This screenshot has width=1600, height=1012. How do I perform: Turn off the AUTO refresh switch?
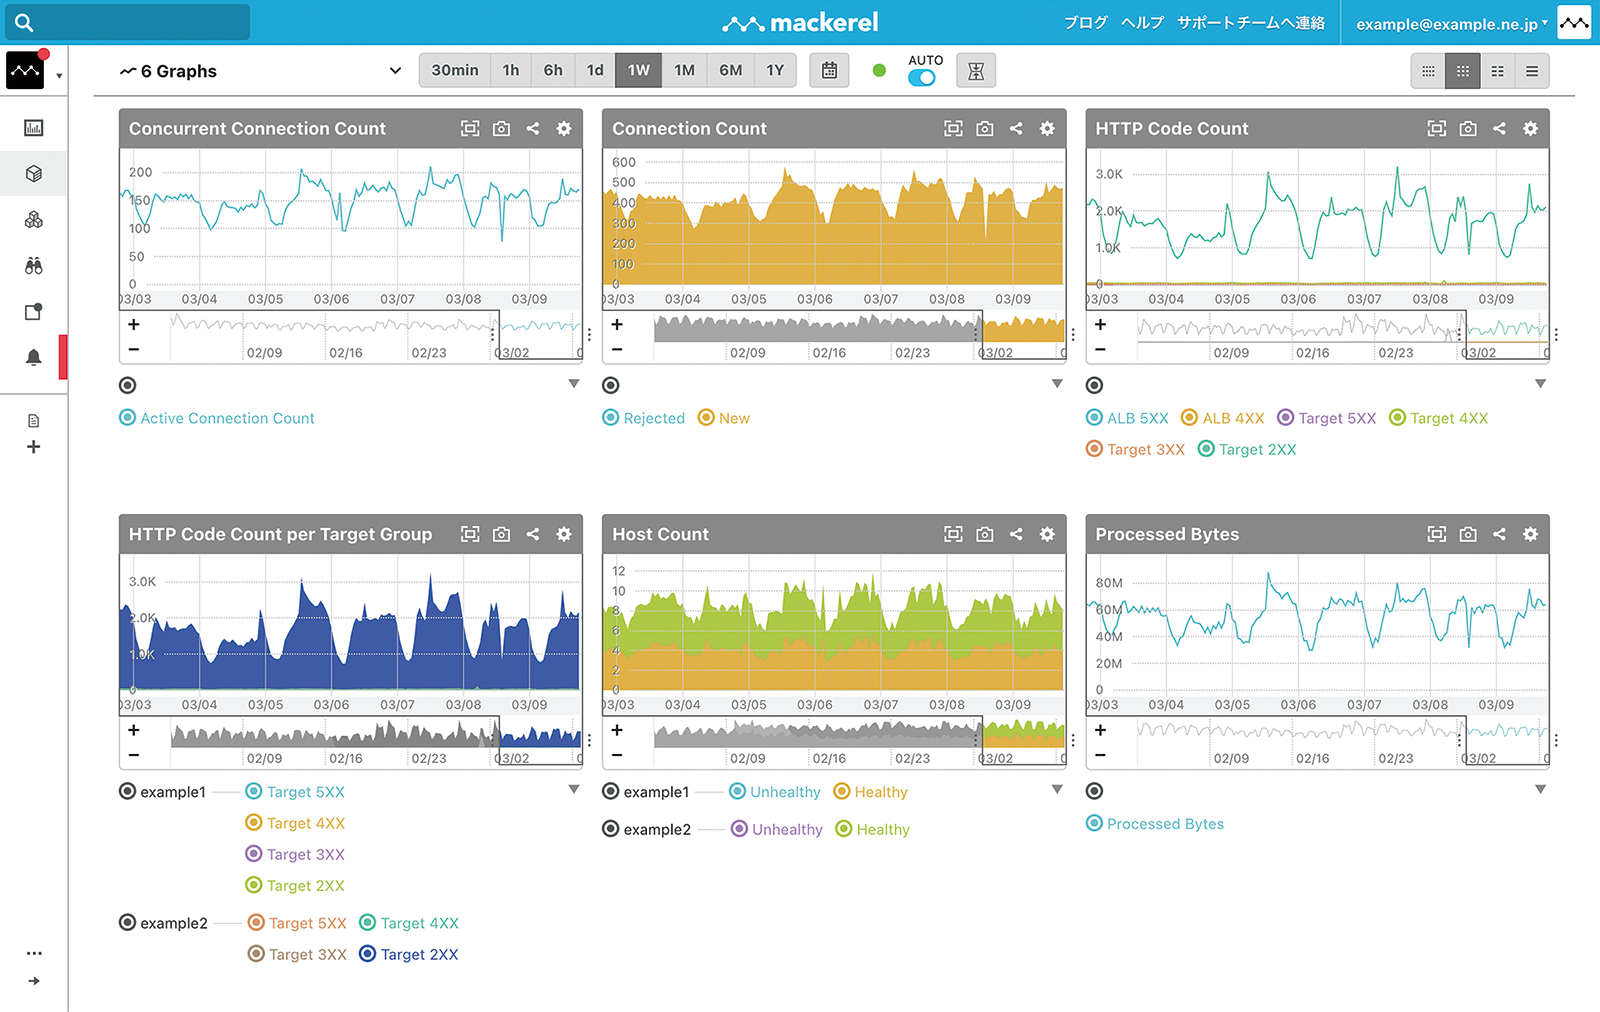pos(922,78)
